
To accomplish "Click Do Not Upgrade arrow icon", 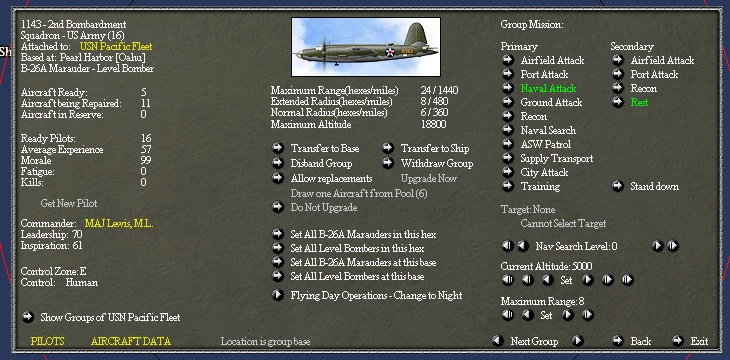I will click(277, 207).
